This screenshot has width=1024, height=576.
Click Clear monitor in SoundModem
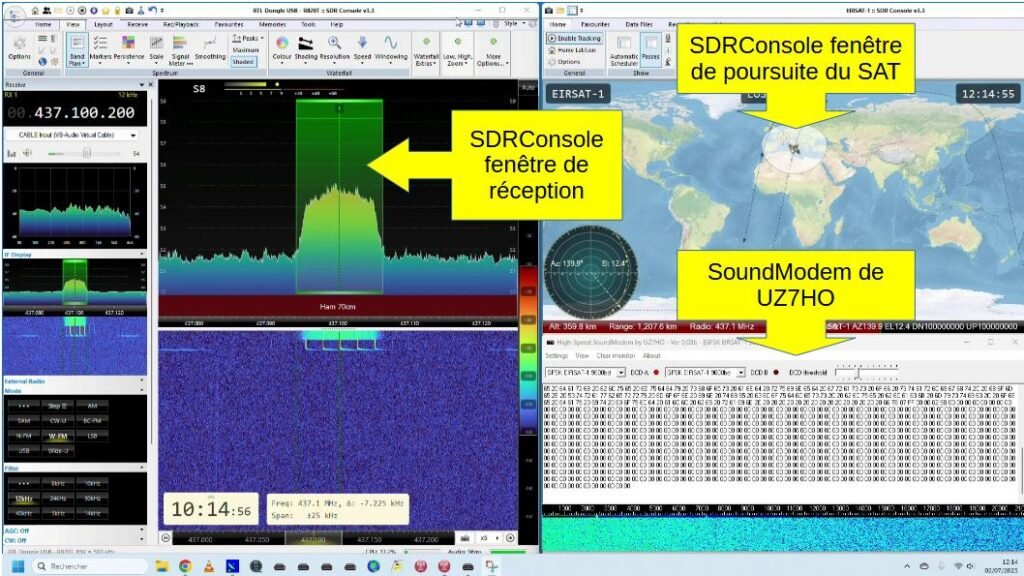(x=615, y=356)
